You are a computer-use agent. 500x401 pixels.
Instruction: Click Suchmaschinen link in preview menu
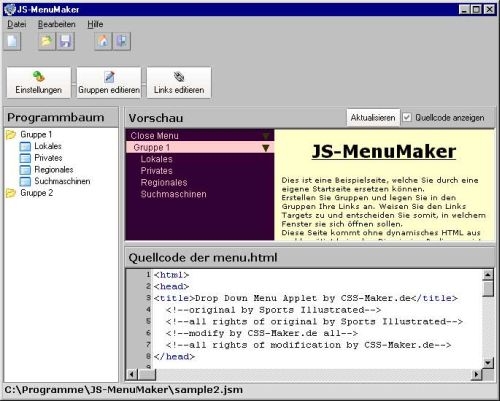tap(173, 194)
